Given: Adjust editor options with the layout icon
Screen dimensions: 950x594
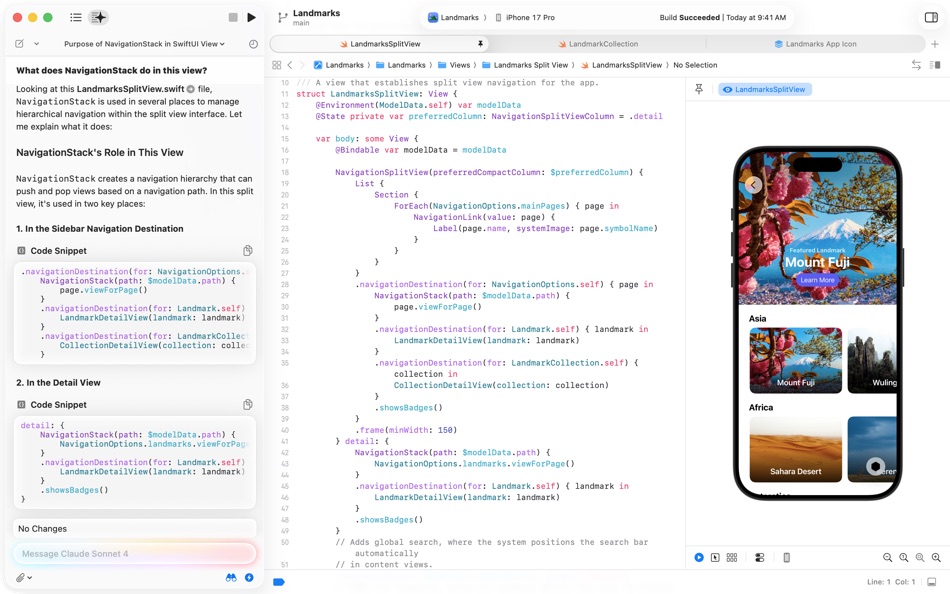Looking at the screenshot, I should pyautogui.click(x=935, y=65).
